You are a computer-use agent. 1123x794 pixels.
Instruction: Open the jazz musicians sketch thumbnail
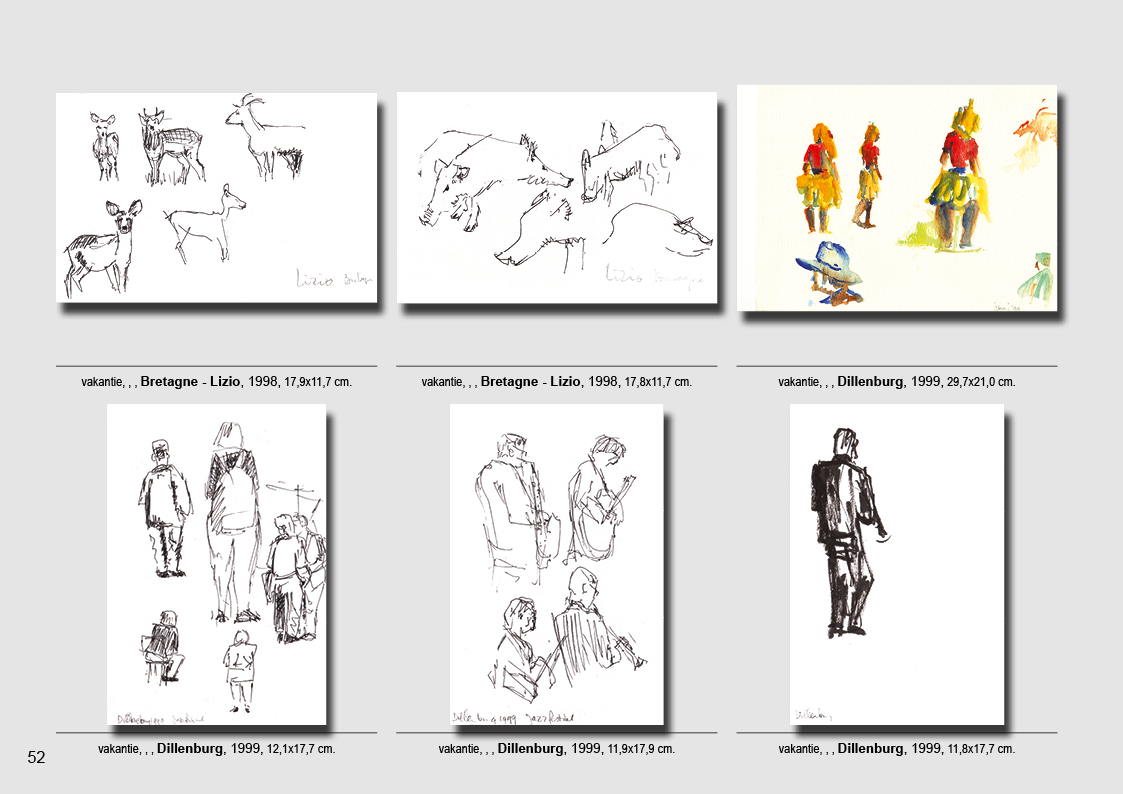tap(557, 564)
